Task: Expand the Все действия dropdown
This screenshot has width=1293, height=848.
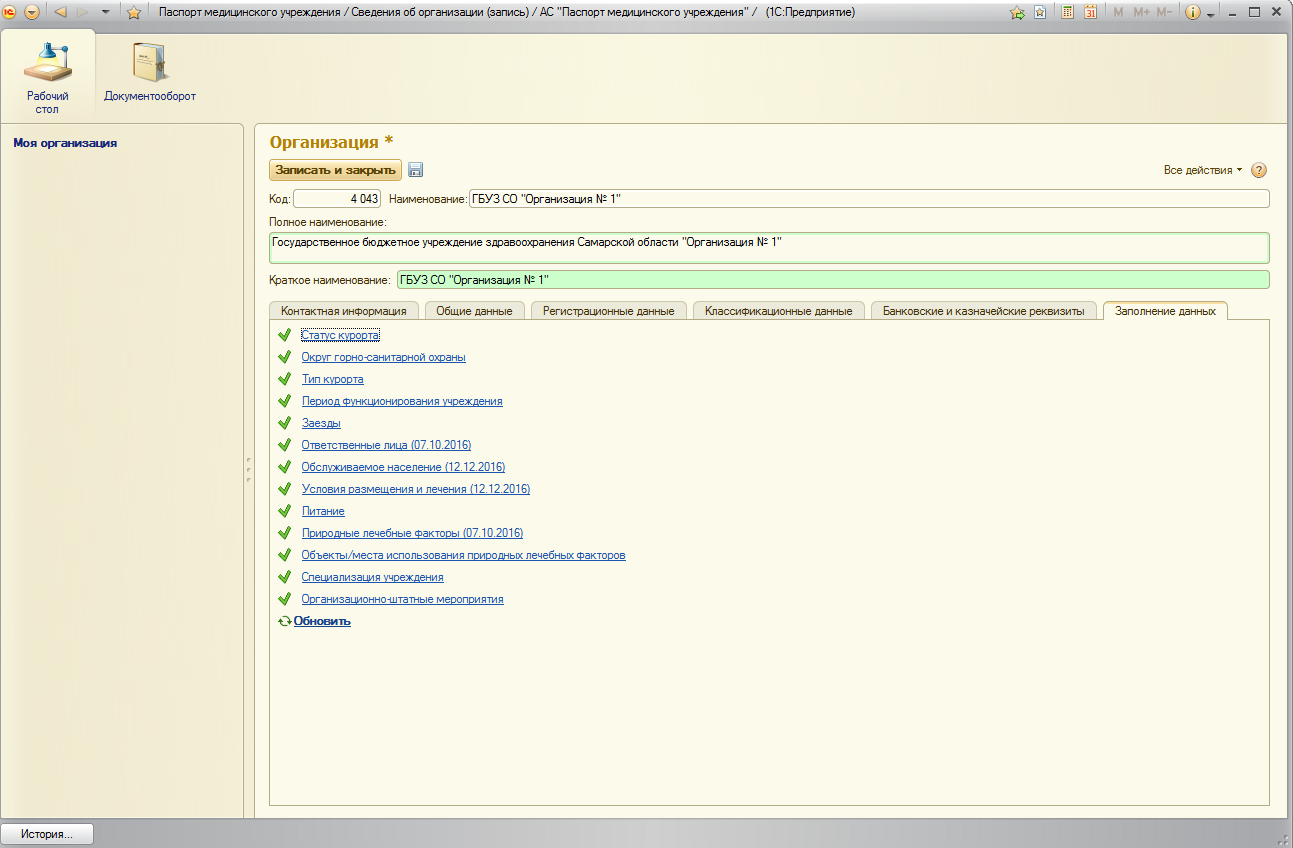Action: tap(1202, 170)
